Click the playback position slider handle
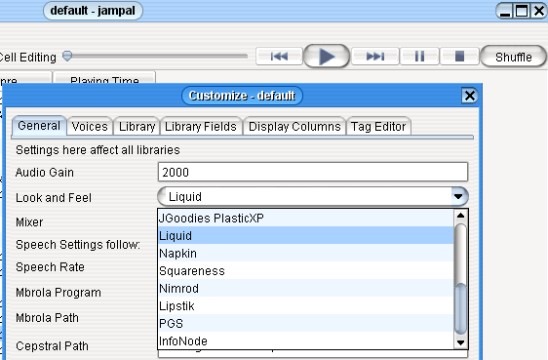 coord(67,56)
